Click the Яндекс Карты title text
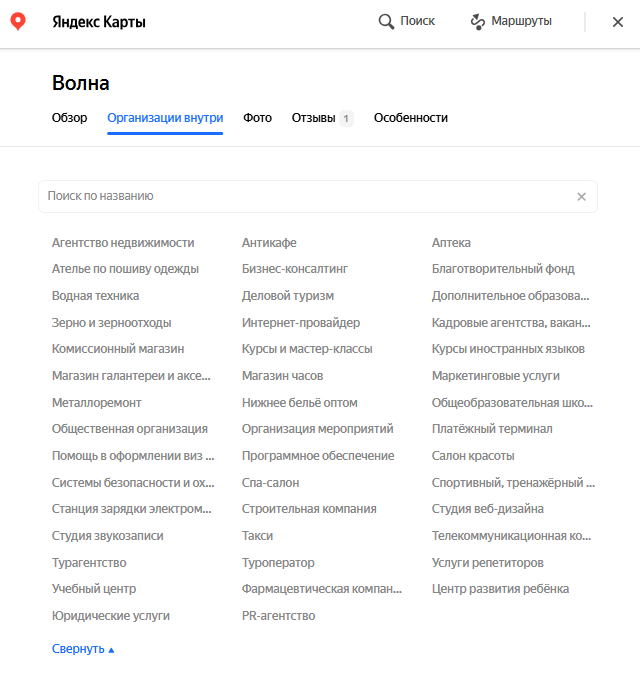Viewport: 640px width, 685px height. coord(99,22)
